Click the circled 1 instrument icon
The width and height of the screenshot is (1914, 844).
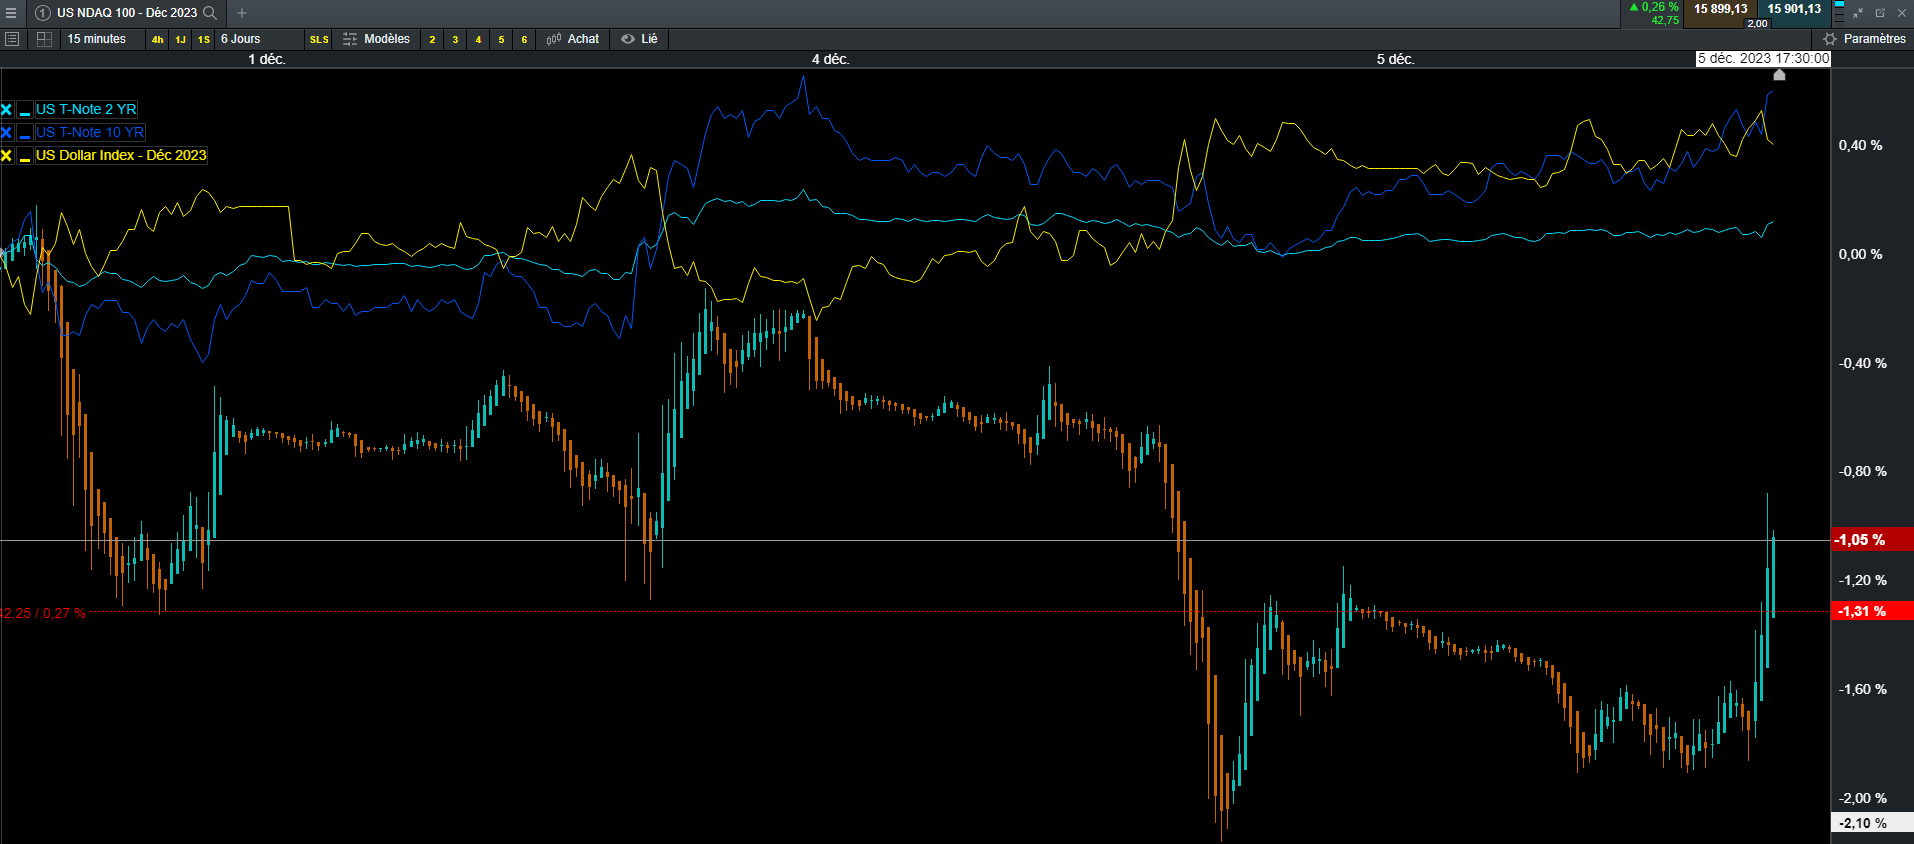coord(43,13)
